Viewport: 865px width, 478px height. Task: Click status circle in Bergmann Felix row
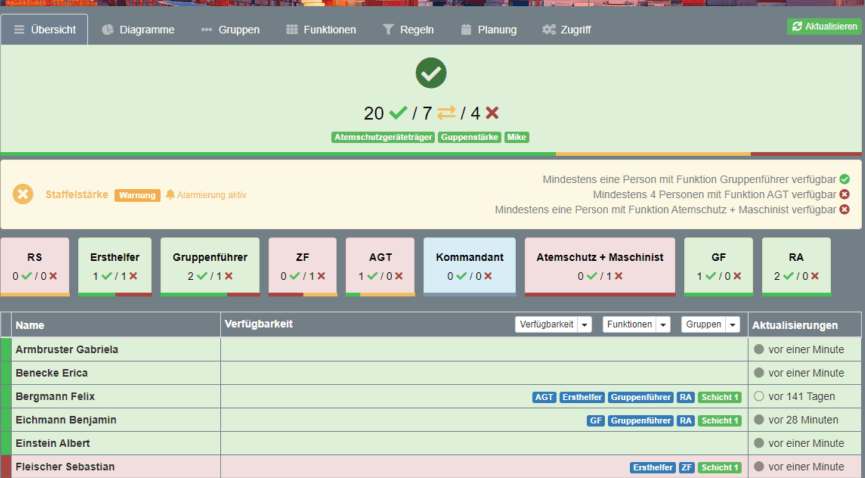(x=759, y=396)
